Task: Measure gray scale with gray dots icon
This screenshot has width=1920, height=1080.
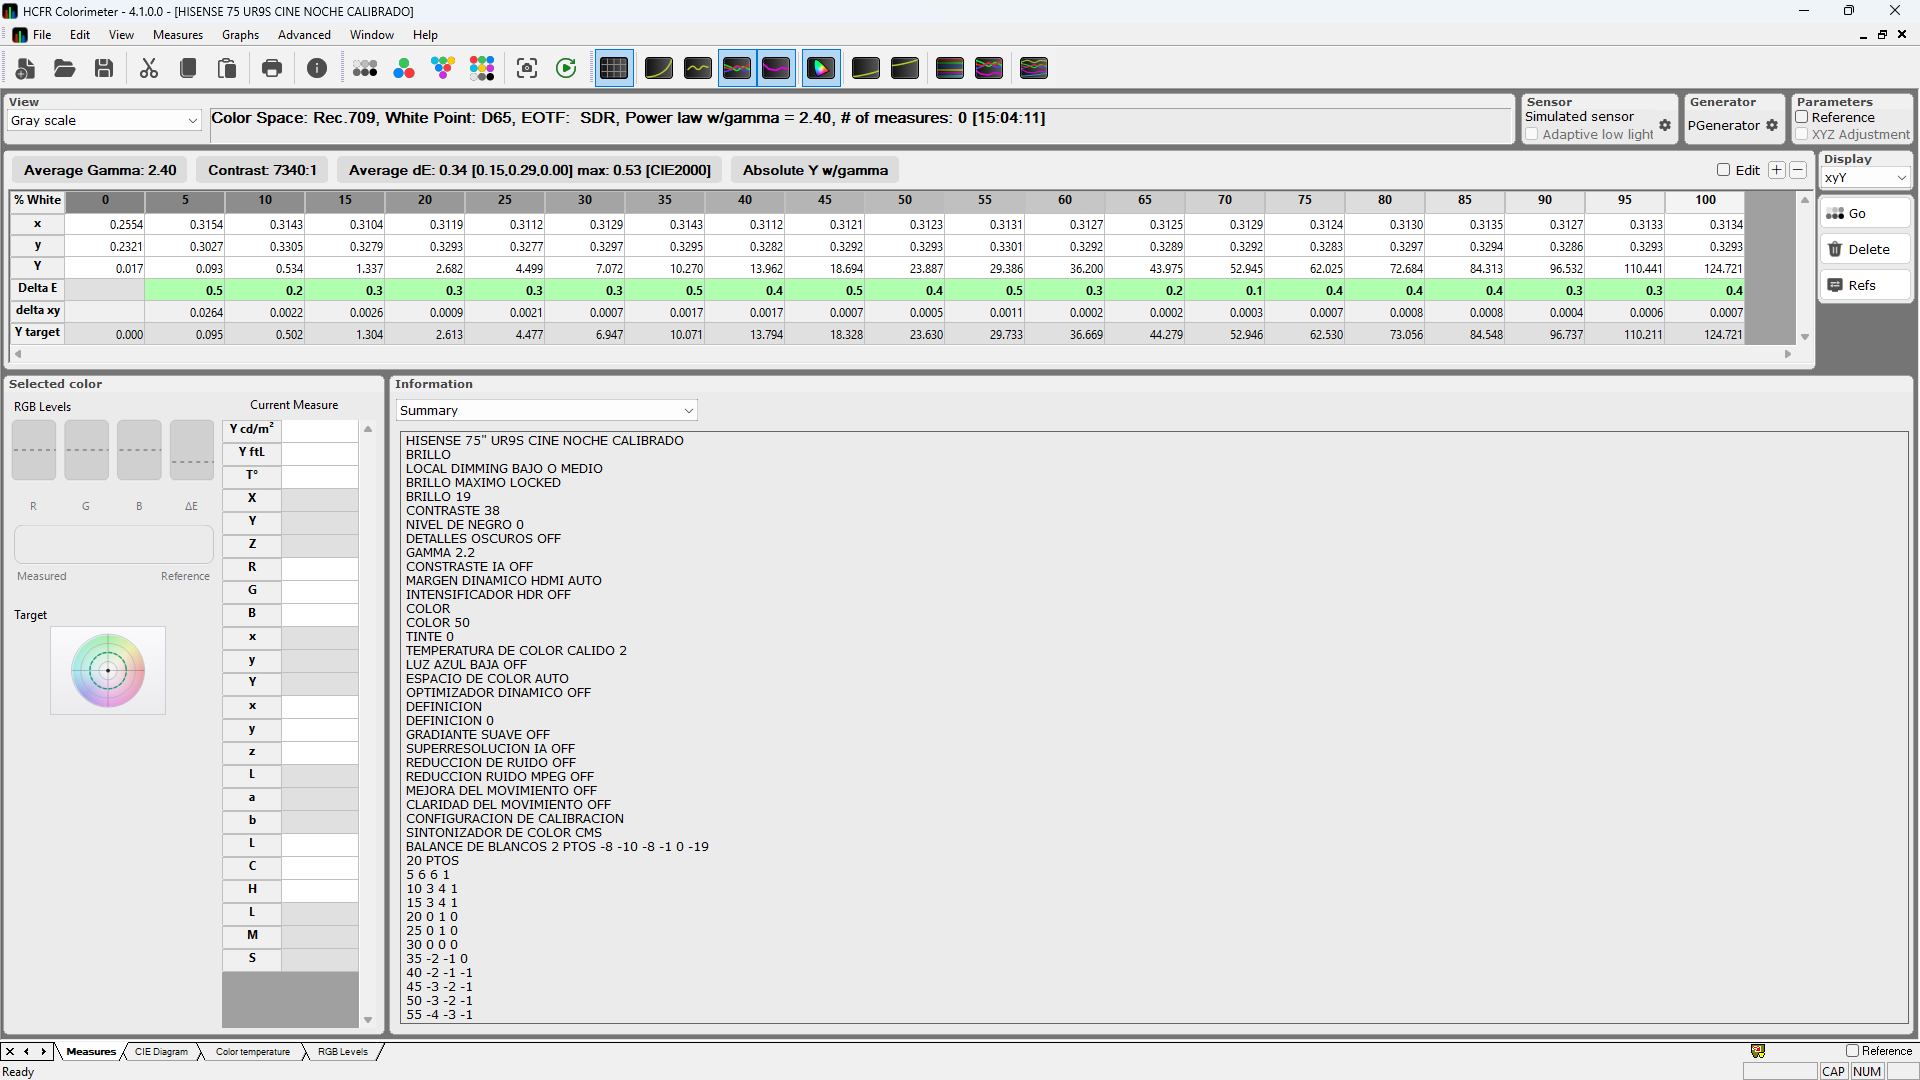Action: [x=365, y=68]
